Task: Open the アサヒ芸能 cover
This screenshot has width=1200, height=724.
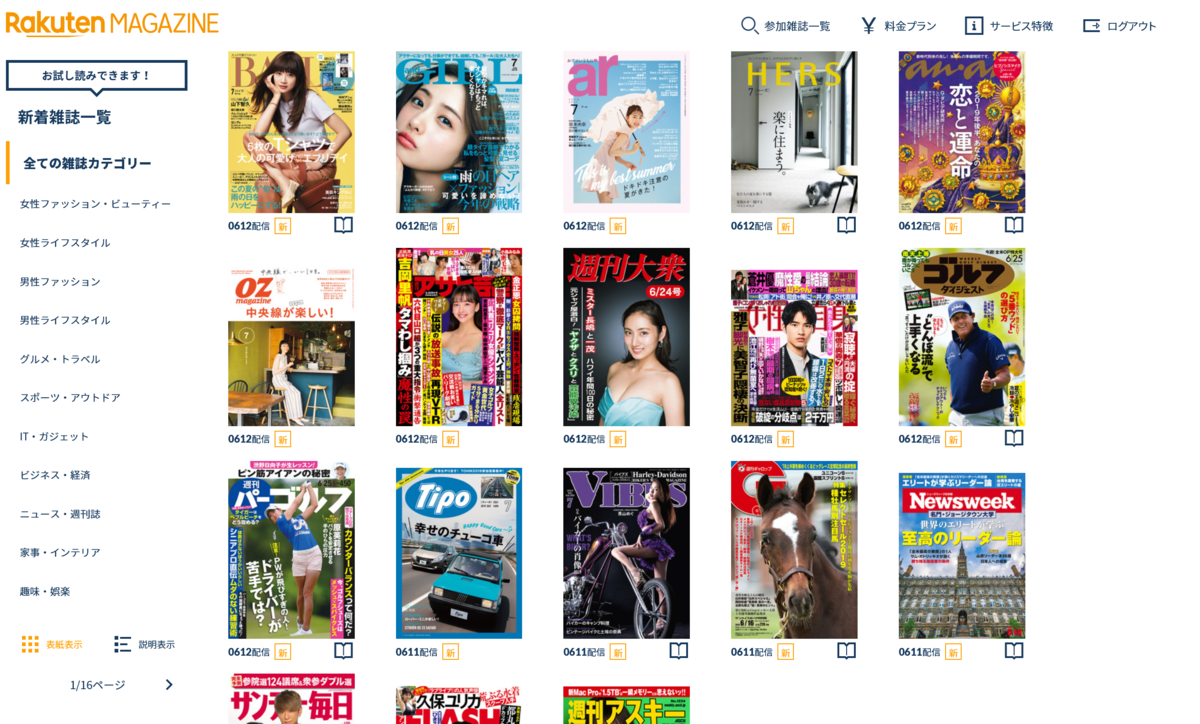Action: click(459, 337)
